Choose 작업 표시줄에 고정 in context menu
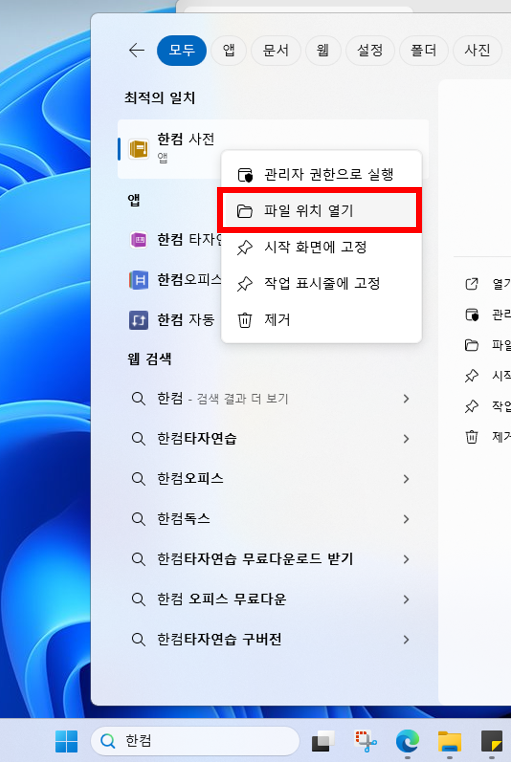 click(321, 283)
